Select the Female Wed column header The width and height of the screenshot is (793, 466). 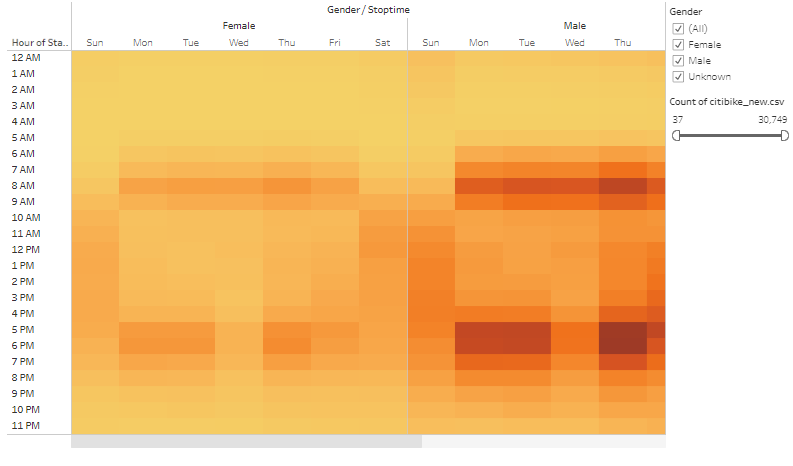[239, 43]
